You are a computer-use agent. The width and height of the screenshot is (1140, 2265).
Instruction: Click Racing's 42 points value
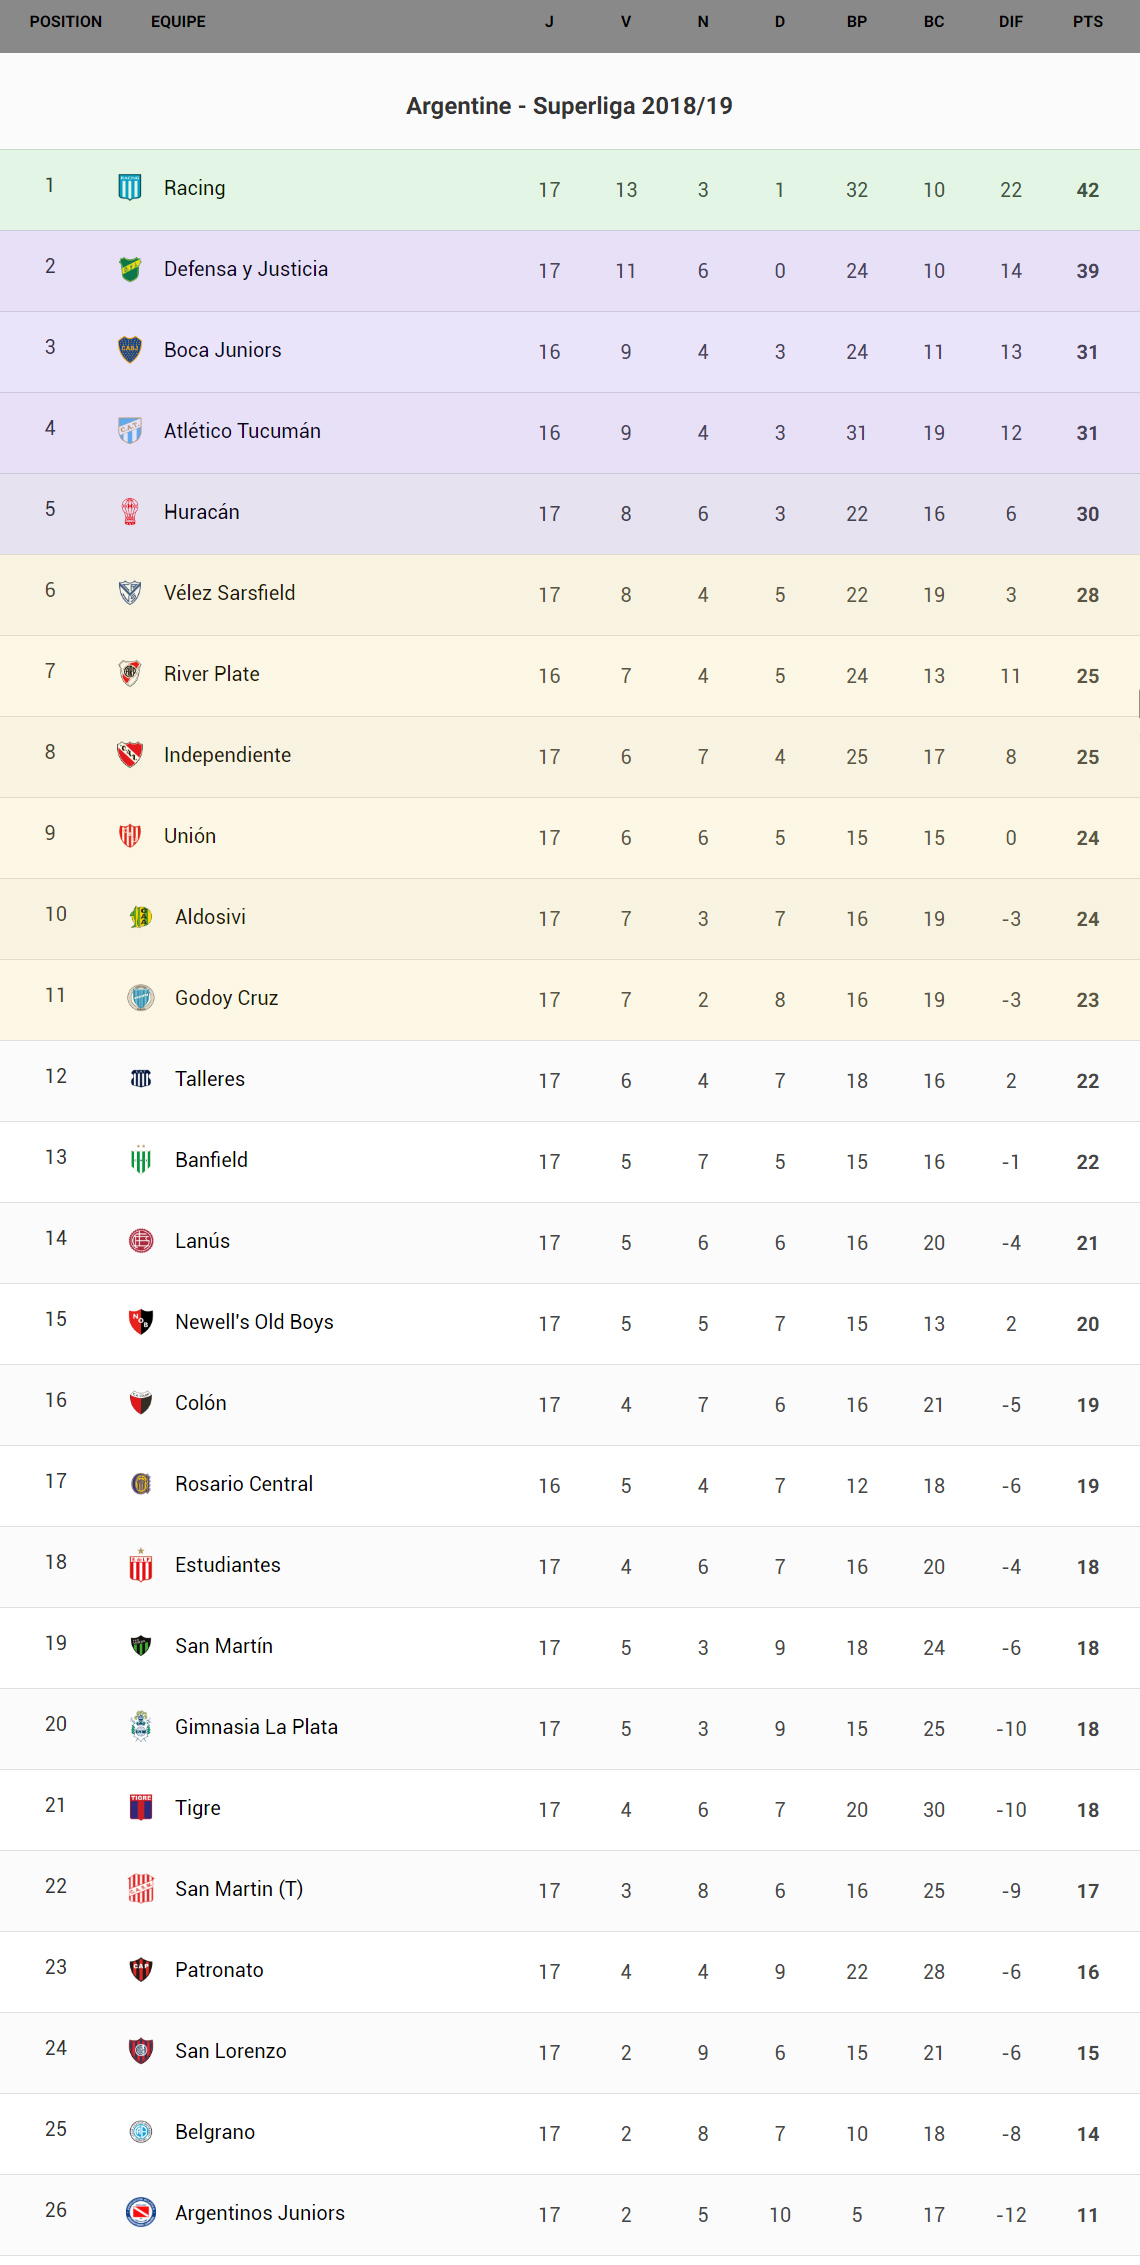pos(1088,190)
